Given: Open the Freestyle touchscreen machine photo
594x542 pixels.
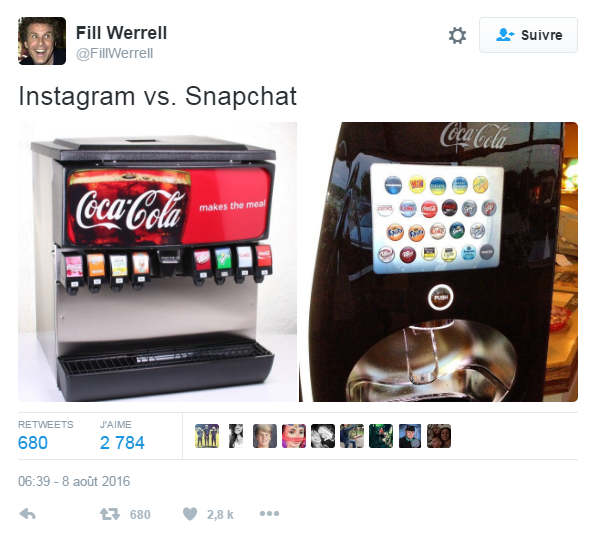Looking at the screenshot, I should click(x=438, y=262).
